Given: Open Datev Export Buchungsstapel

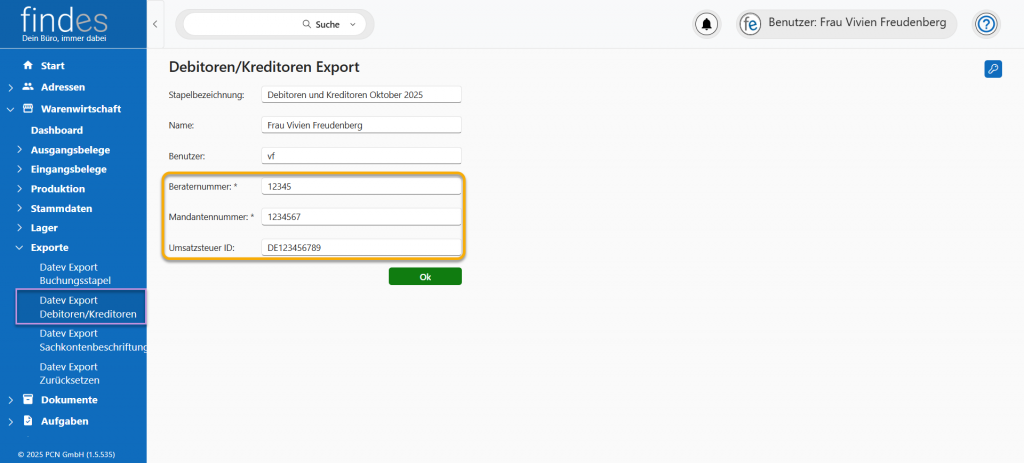Looking at the screenshot, I should (75, 274).
